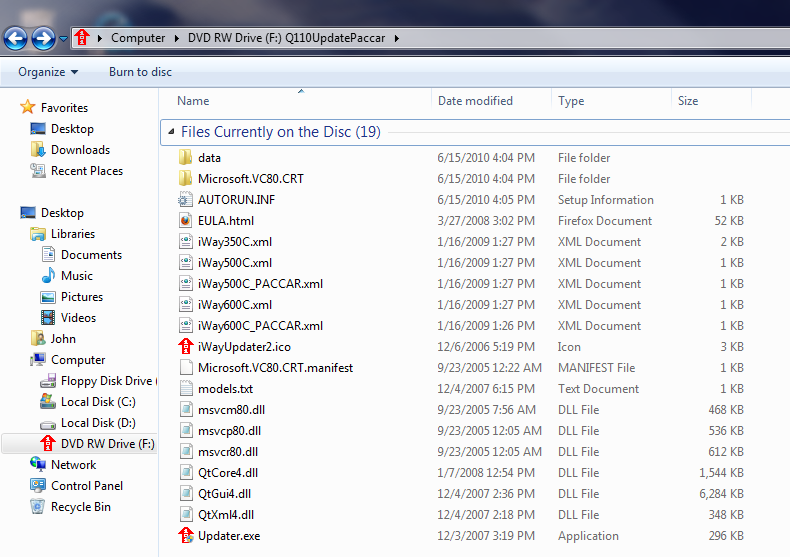Open the John user folder

63,339
